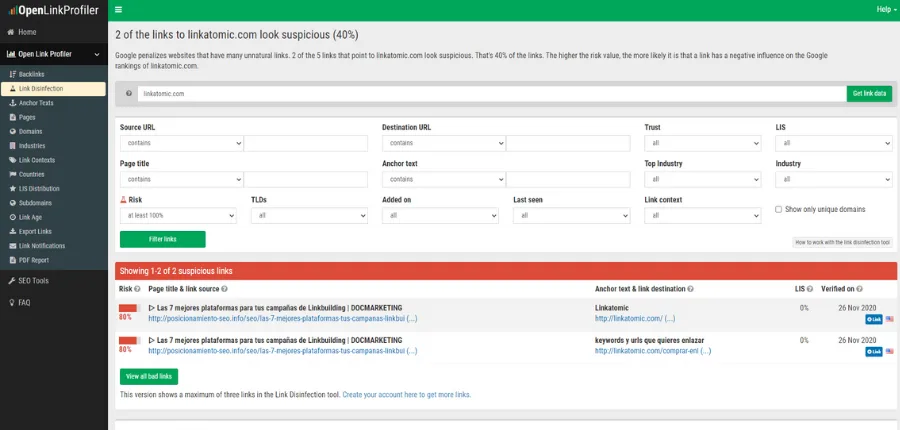Screen dimensions: 900x430
Task: Click the US flag icon in second row
Action: tap(889, 351)
